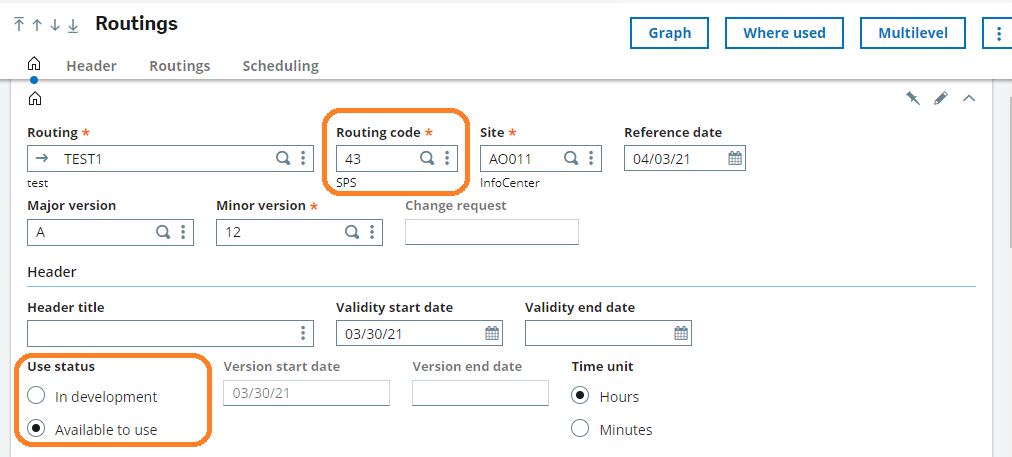
Task: Click the pencil edit icon
Action: (941, 98)
